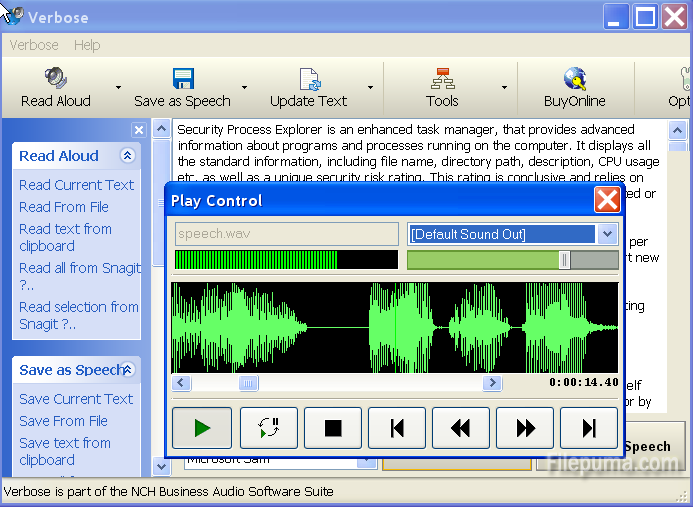This screenshot has height=507, width=693.
Task: Click the playback volume slider handle
Action: (564, 260)
